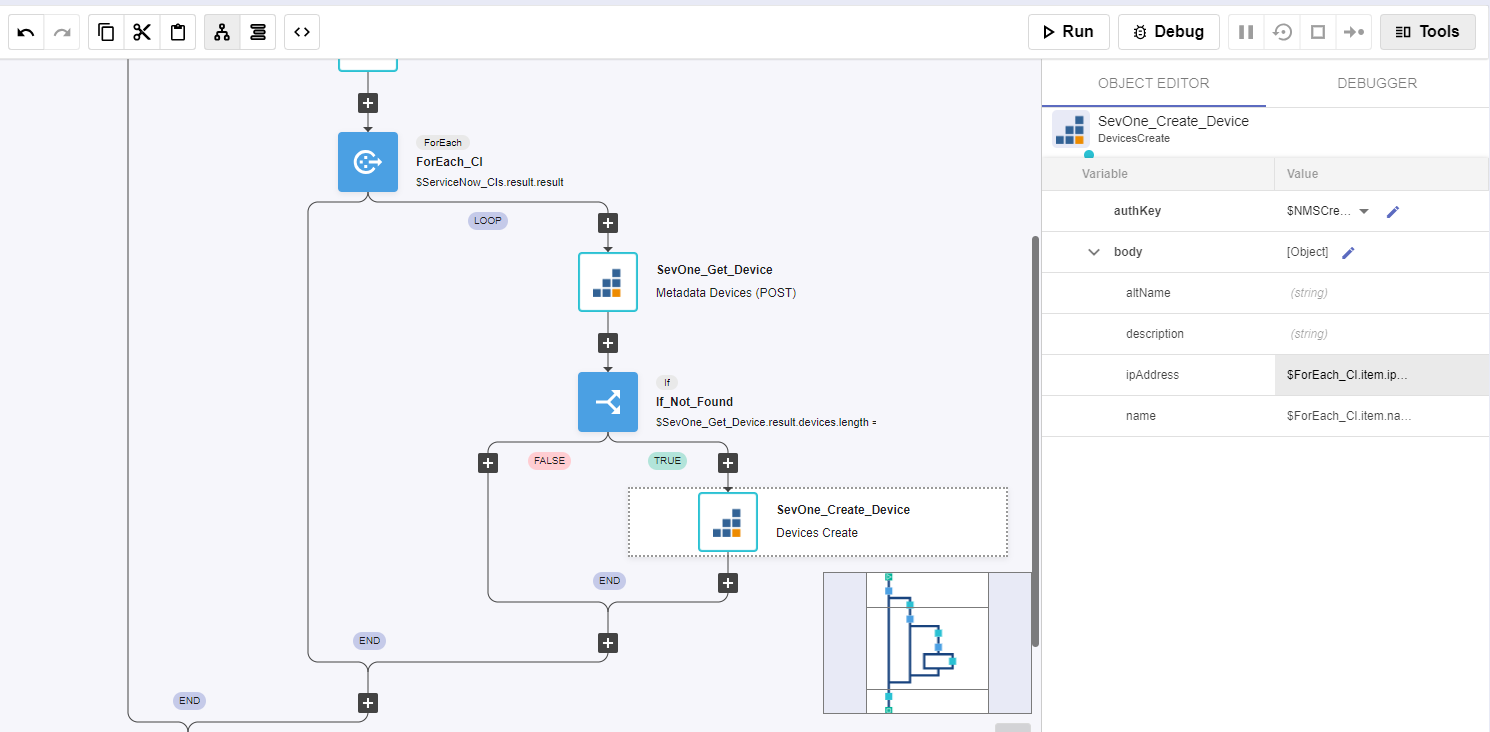Select the If_Not_Found condition block icon

608,402
